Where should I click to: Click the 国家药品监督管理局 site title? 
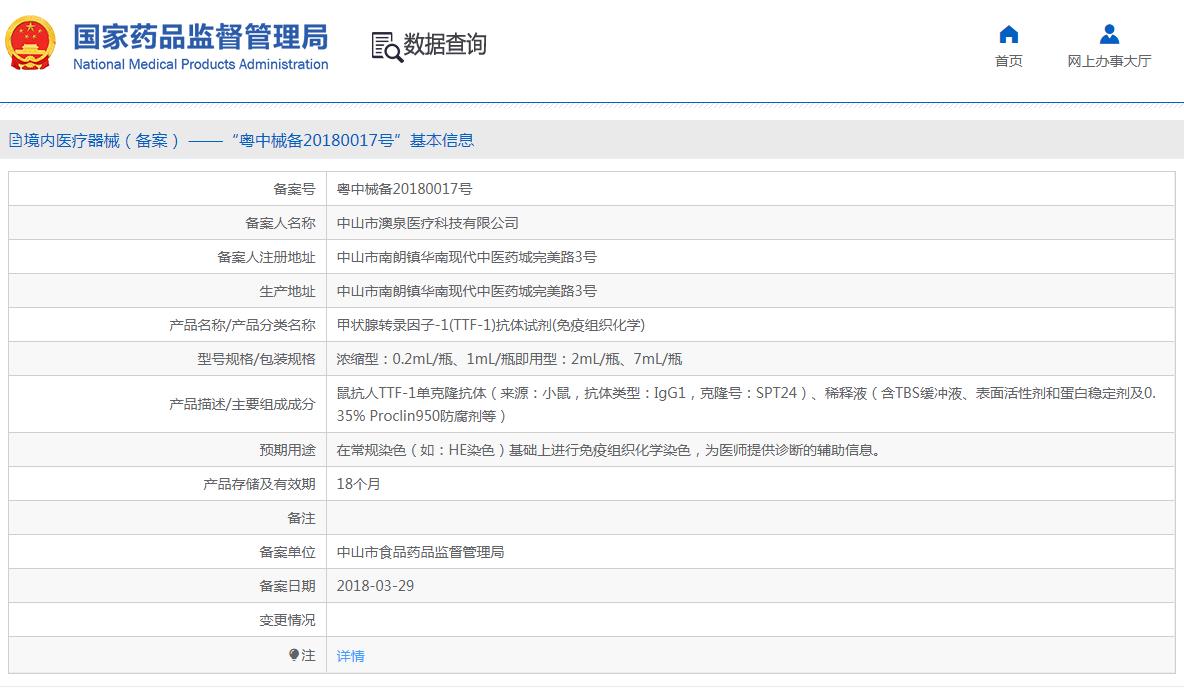(x=200, y=37)
